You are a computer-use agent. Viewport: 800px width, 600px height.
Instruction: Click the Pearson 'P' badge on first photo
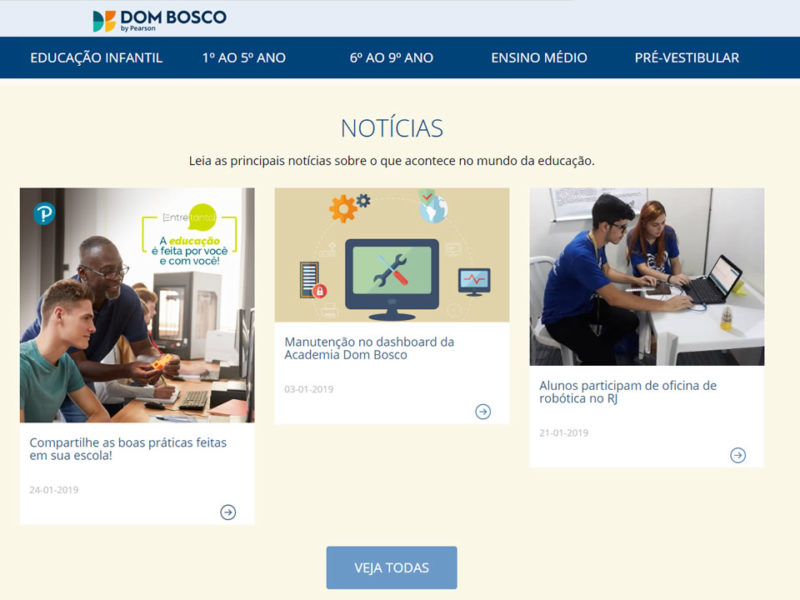(x=44, y=213)
